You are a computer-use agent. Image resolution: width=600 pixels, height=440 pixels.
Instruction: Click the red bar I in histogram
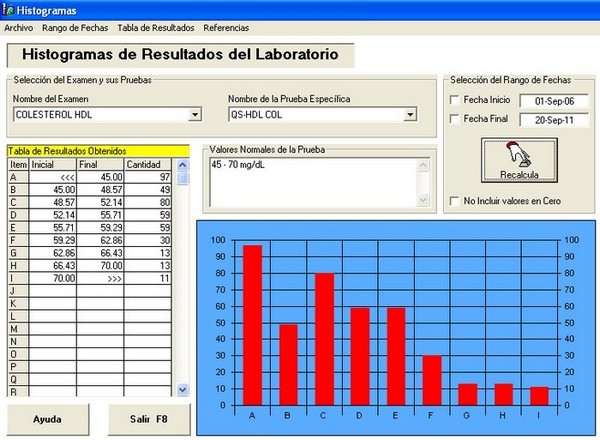click(x=540, y=396)
